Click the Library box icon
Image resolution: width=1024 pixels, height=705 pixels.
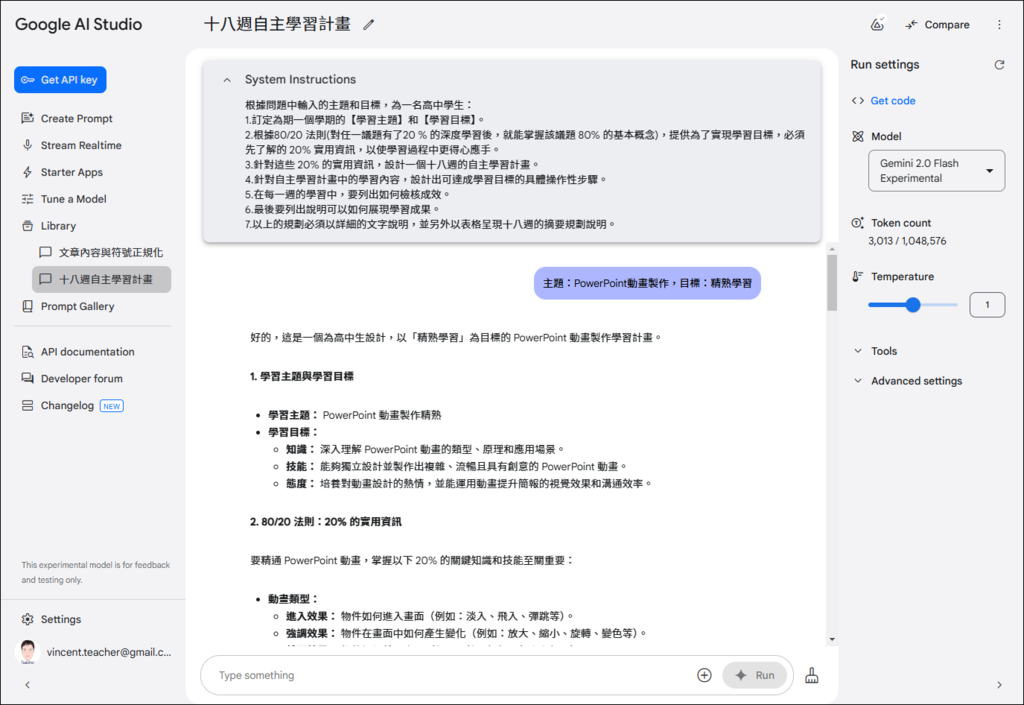tap(27, 225)
